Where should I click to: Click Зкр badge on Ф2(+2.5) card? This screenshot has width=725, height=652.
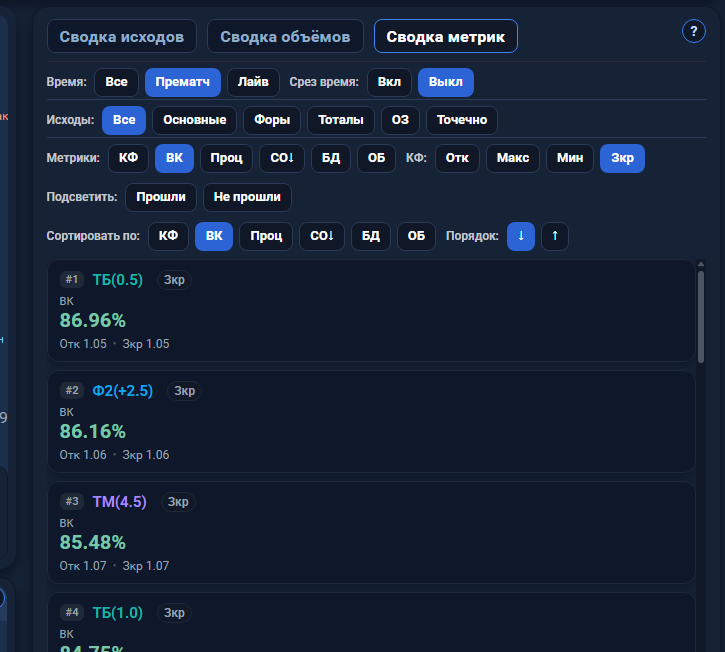(184, 391)
